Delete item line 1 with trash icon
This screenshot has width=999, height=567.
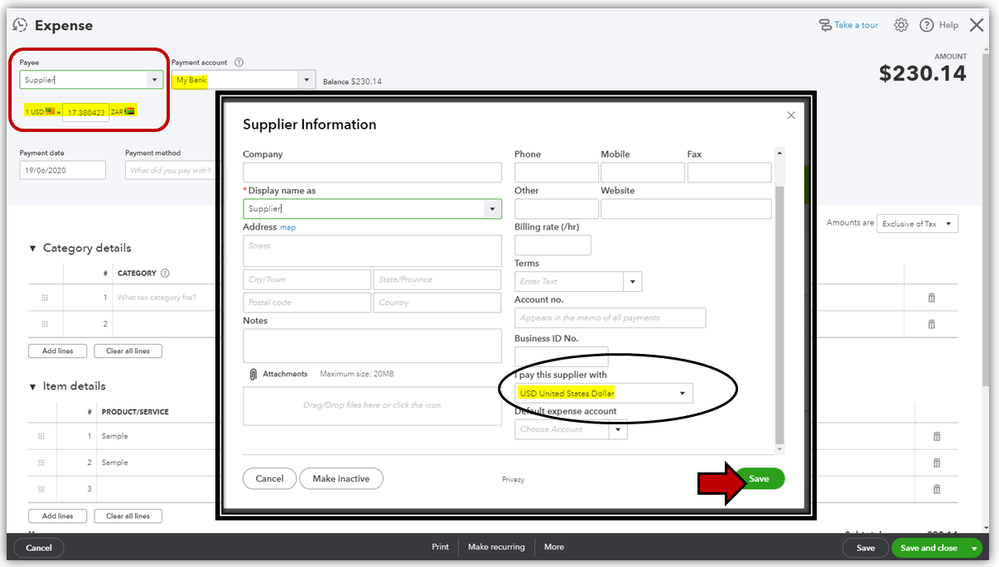[937, 436]
